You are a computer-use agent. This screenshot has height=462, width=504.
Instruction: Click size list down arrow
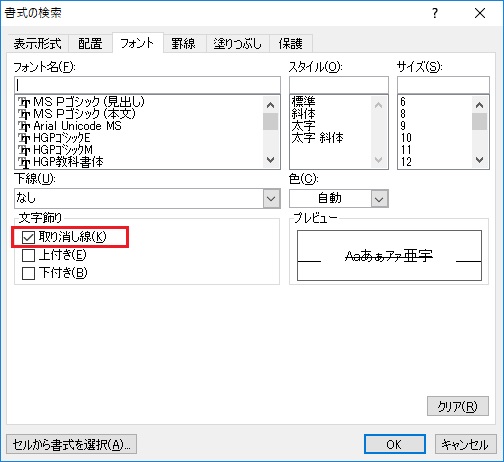(479, 160)
